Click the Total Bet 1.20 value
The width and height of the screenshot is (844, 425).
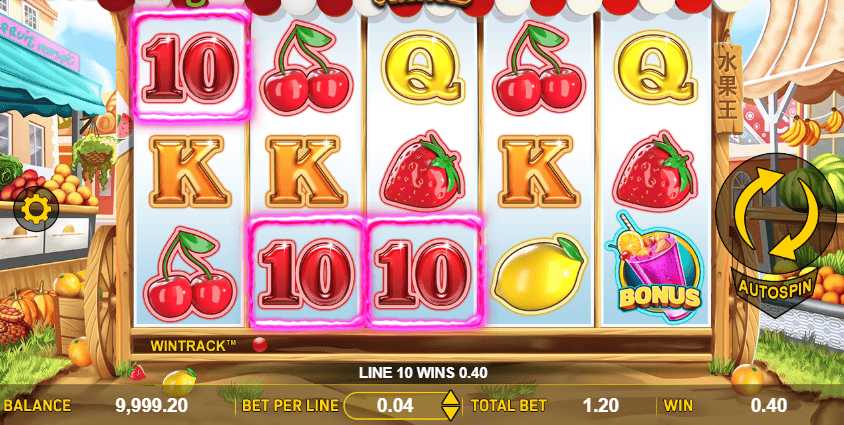coord(600,405)
